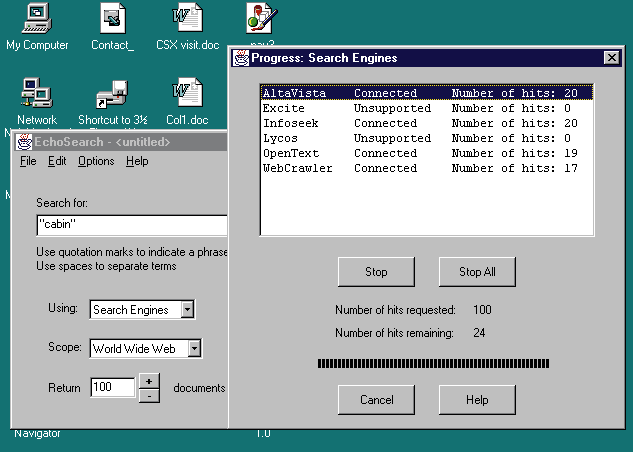The width and height of the screenshot is (633, 452).
Task: Select the WebCrawler row in progress list
Action: 427,168
